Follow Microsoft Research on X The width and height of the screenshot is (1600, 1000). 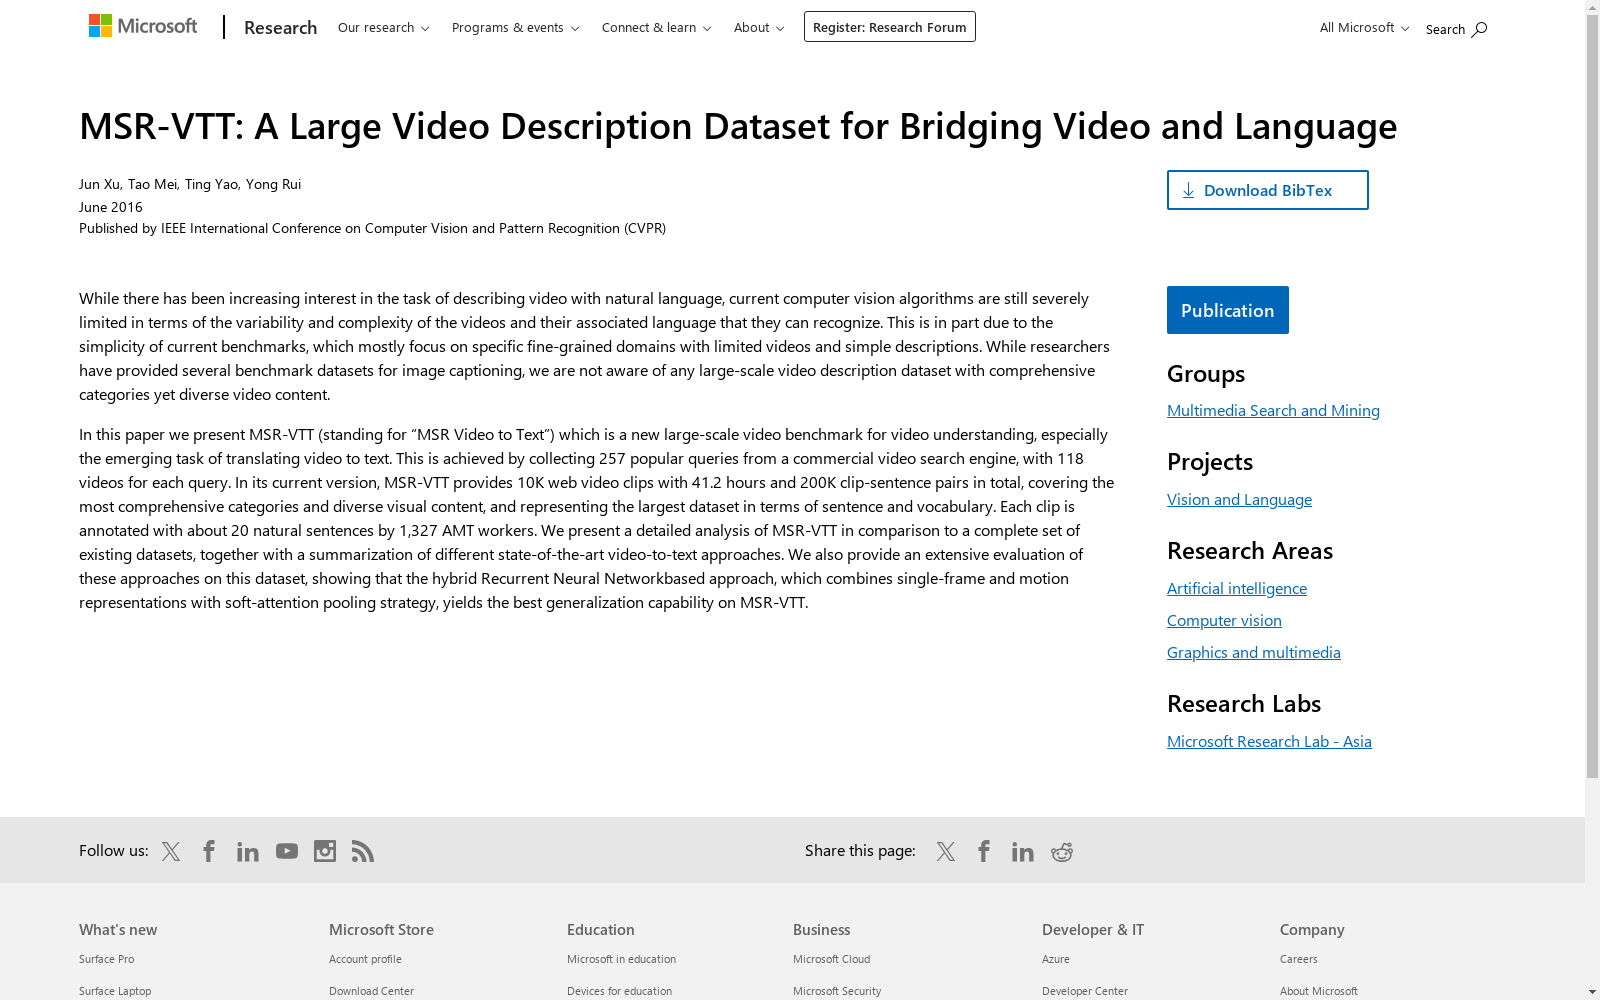click(x=170, y=851)
